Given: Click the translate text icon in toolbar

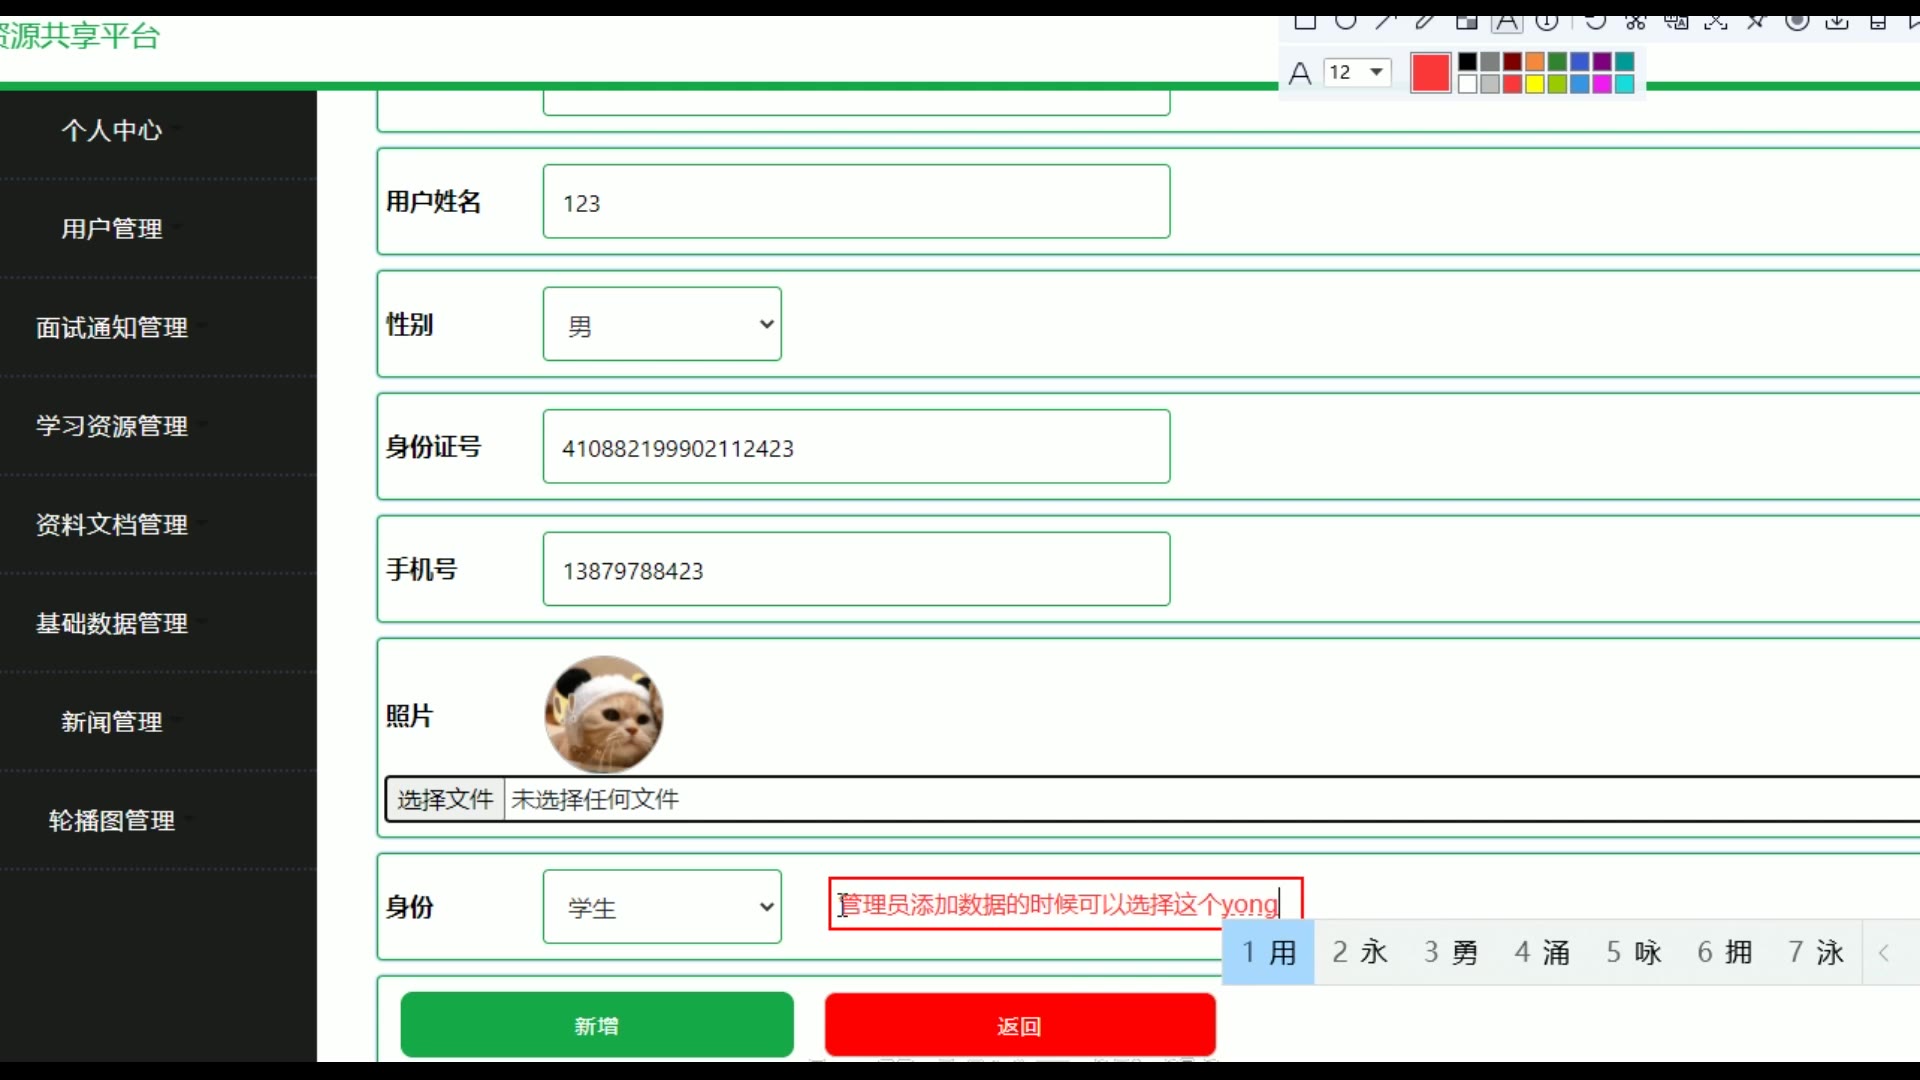Looking at the screenshot, I should coord(1677,22).
